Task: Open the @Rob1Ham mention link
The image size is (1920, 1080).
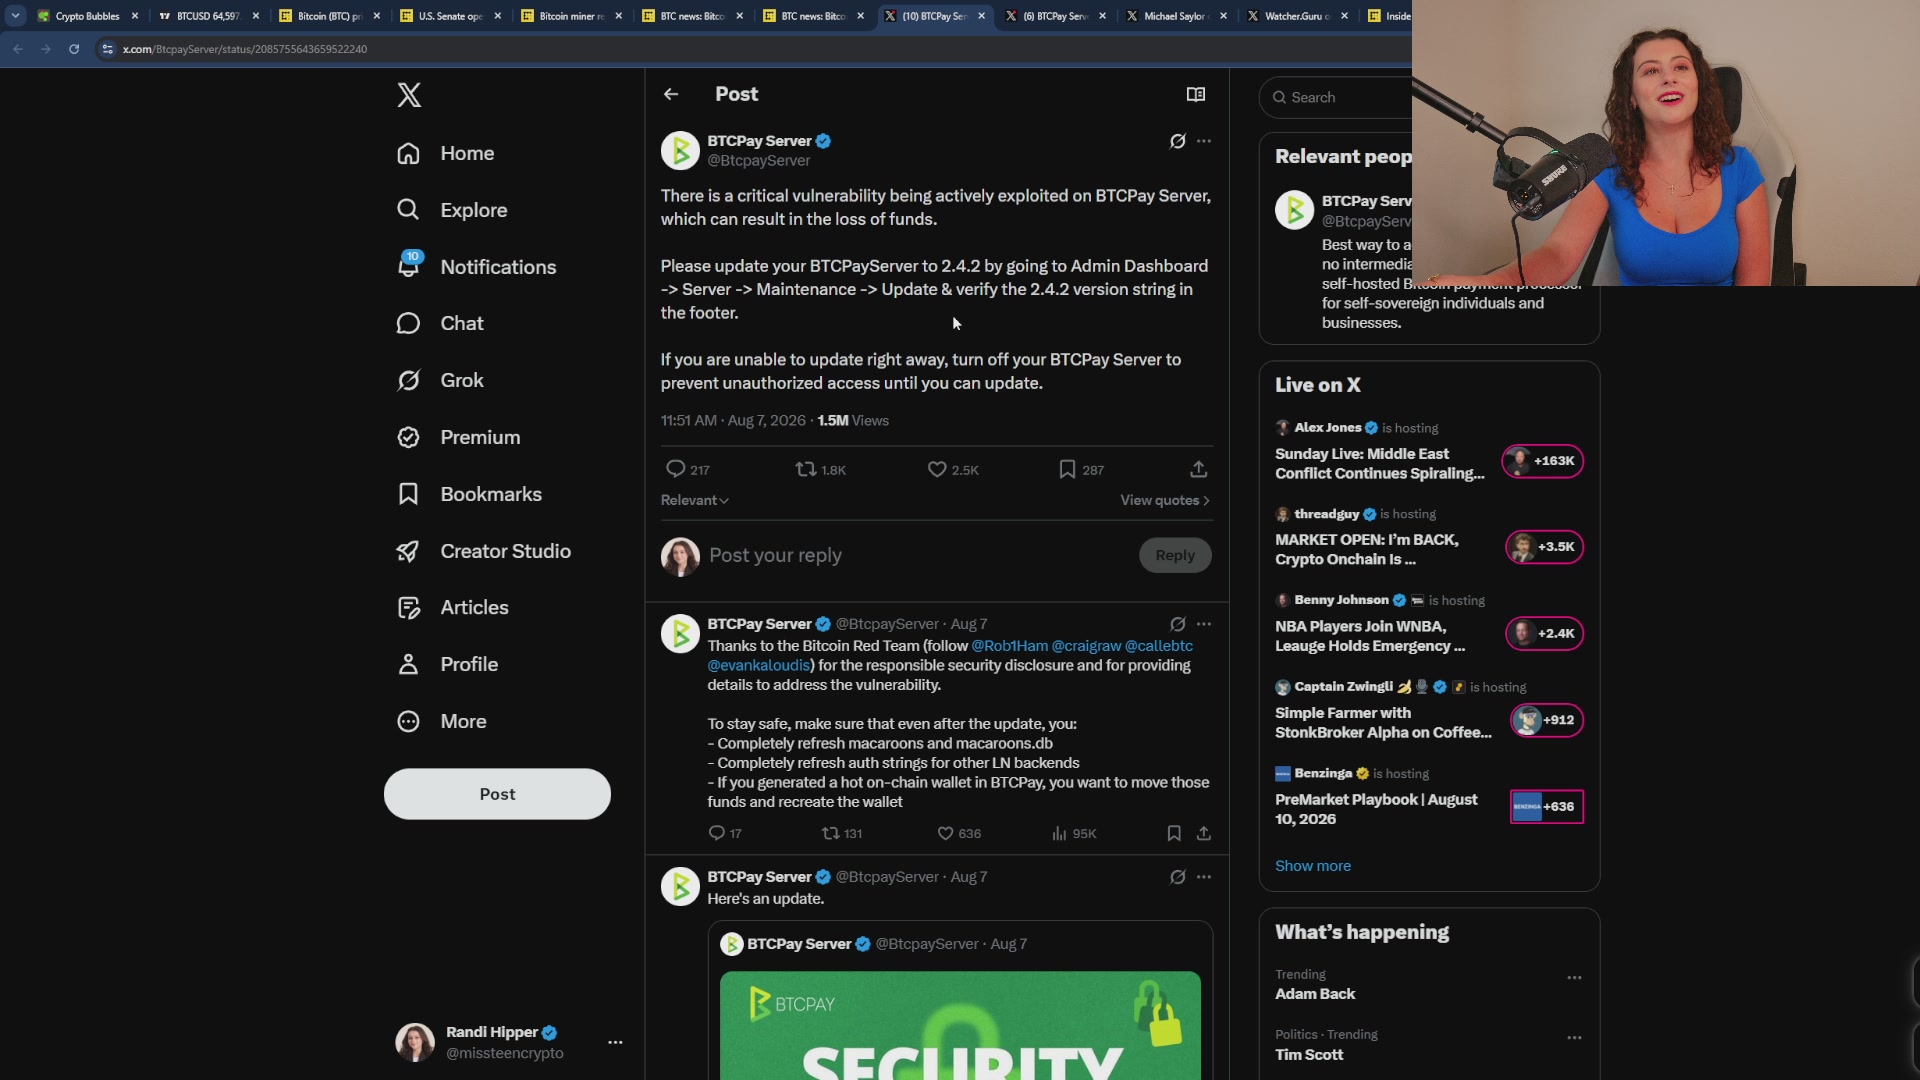Action: [x=1009, y=646]
